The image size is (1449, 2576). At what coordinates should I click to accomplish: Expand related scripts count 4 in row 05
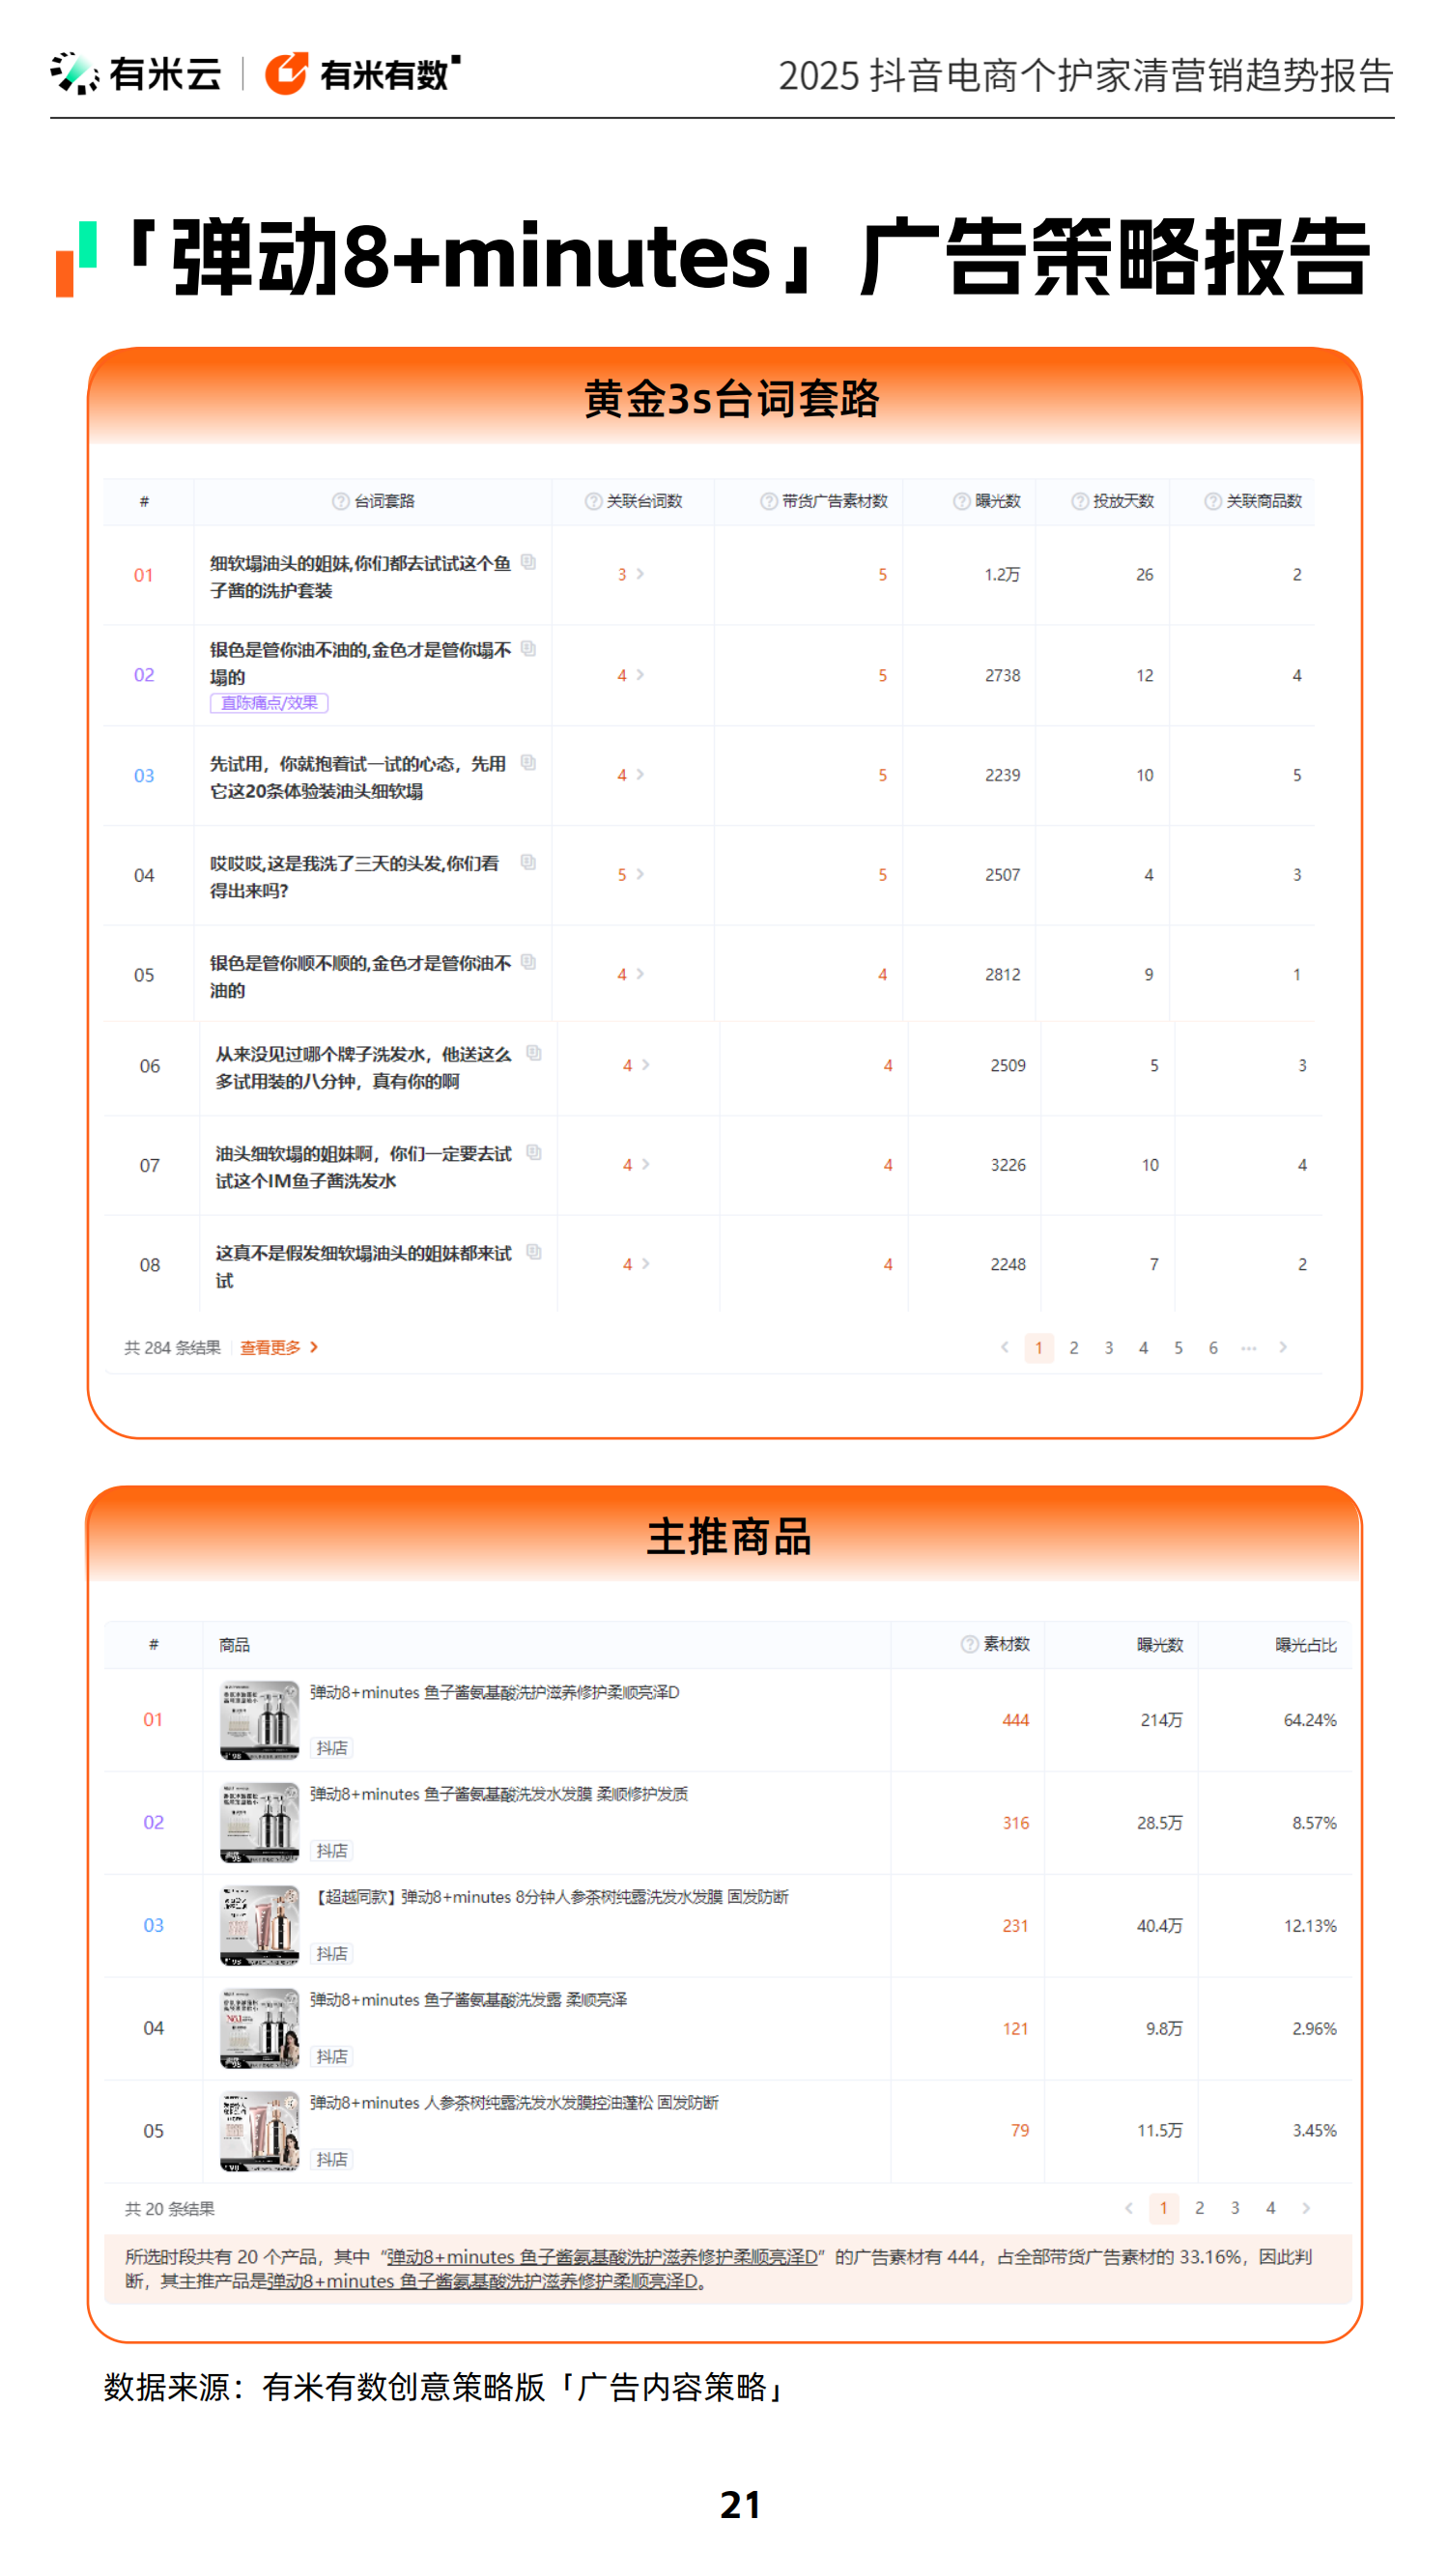pyautogui.click(x=630, y=974)
